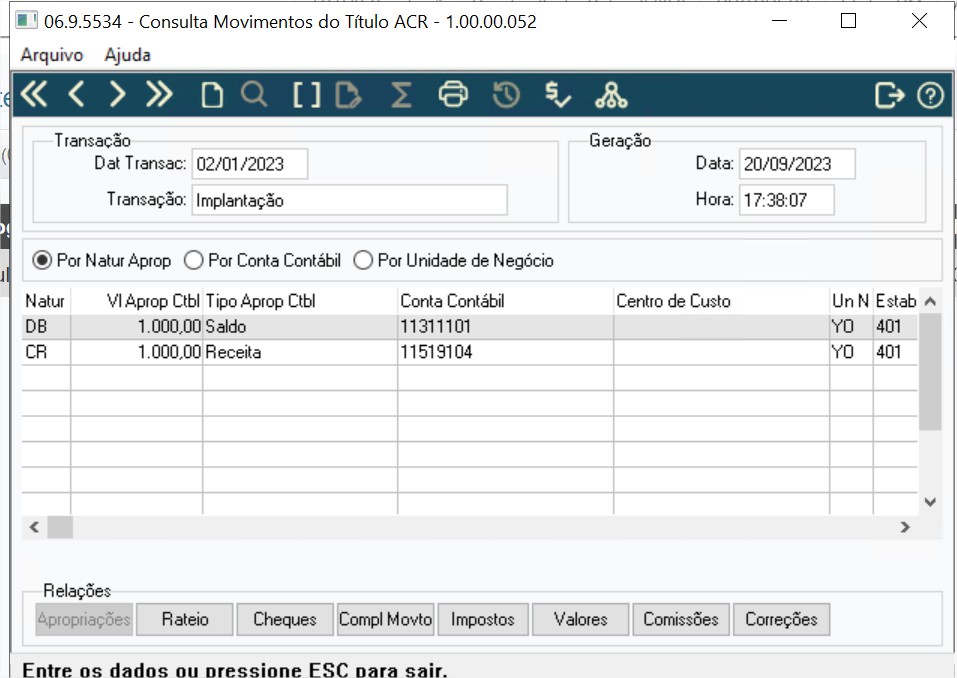Click the horizontal scrollbar thumb
Image resolution: width=957 pixels, height=678 pixels.
(x=60, y=527)
